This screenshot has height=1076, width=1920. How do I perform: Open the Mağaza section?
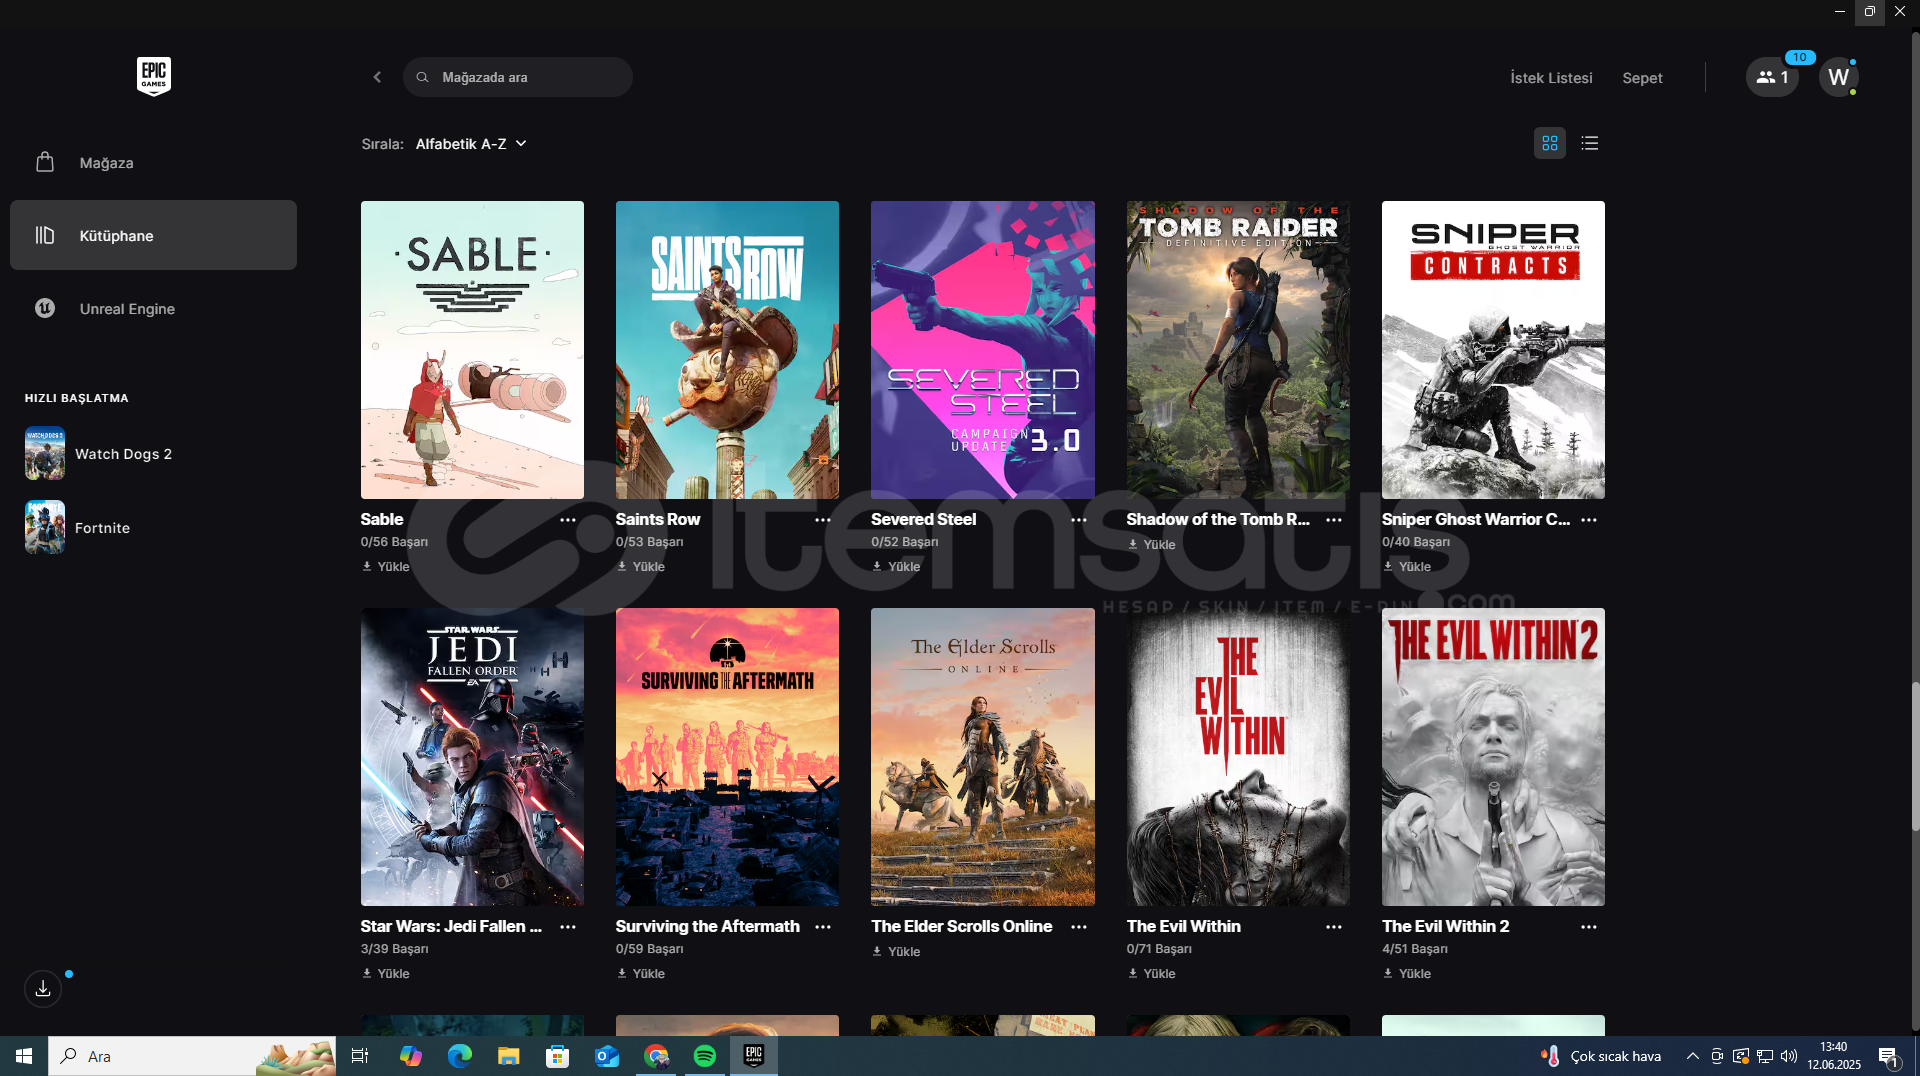pyautogui.click(x=153, y=162)
